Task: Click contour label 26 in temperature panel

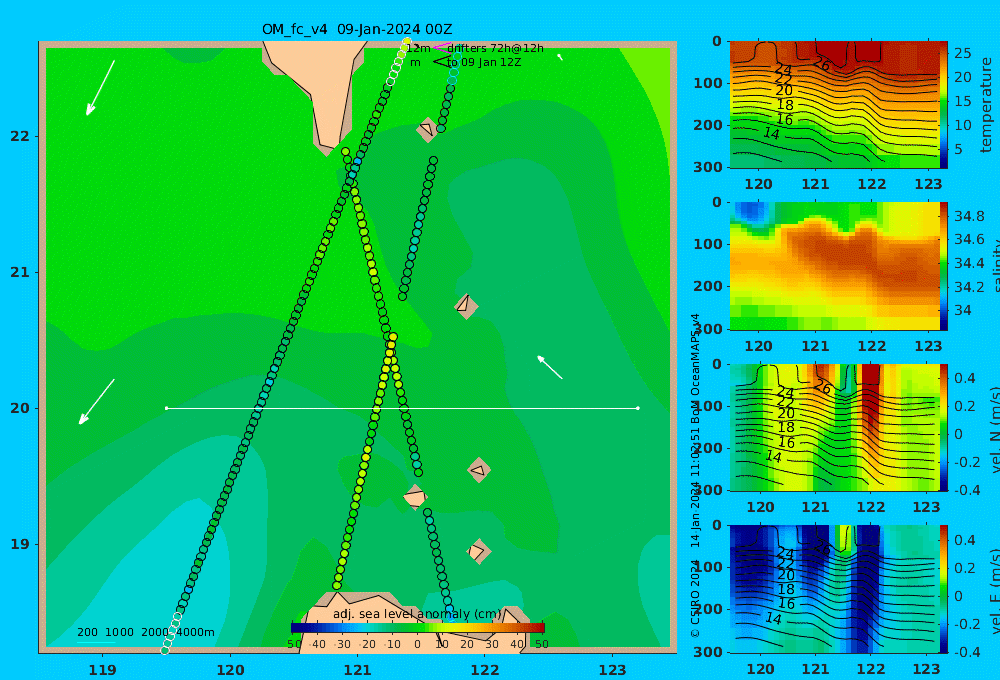Action: (821, 64)
